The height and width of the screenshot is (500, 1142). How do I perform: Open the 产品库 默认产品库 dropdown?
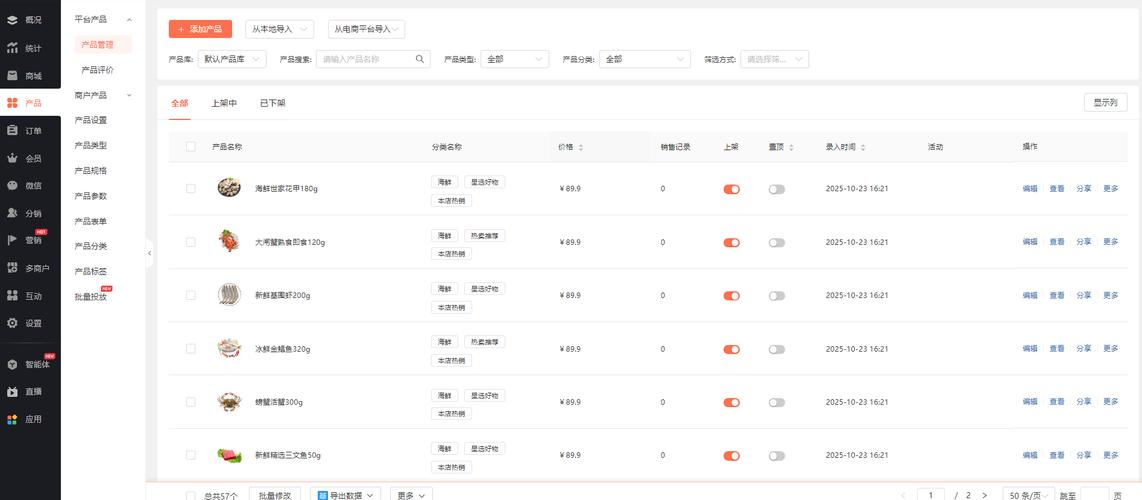click(232, 60)
